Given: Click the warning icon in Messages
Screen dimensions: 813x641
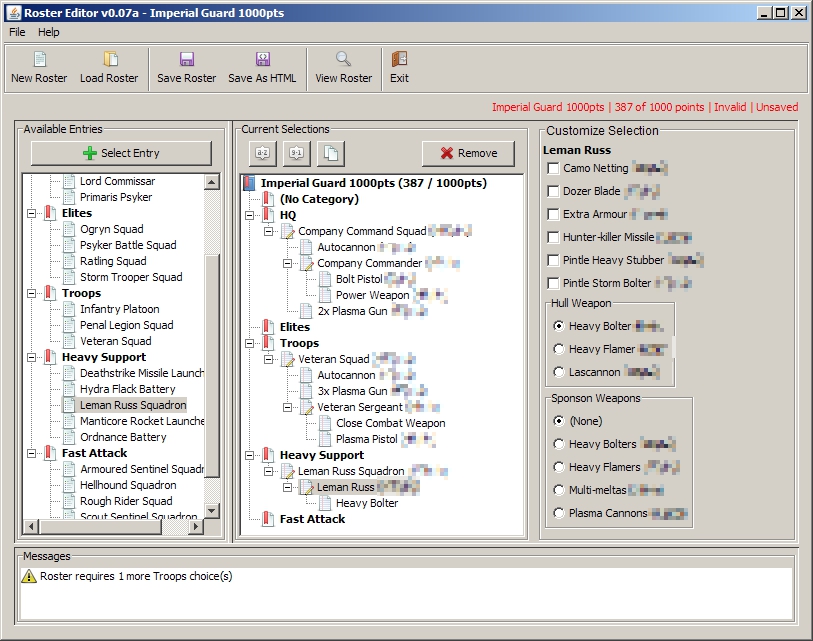Looking at the screenshot, I should [29, 576].
